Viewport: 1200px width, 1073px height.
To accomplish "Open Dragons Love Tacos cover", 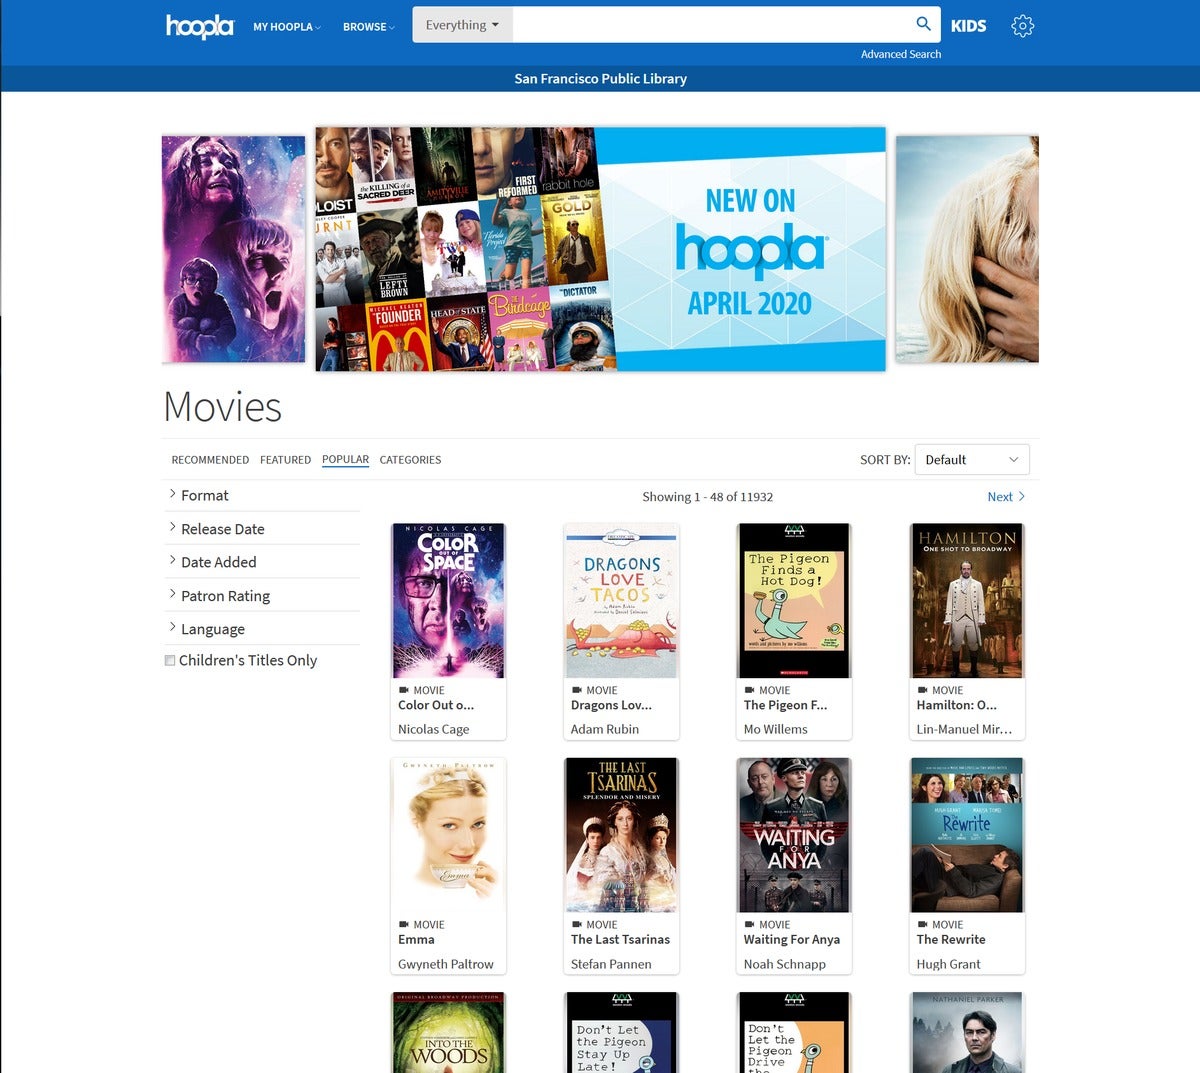I will 621,601.
